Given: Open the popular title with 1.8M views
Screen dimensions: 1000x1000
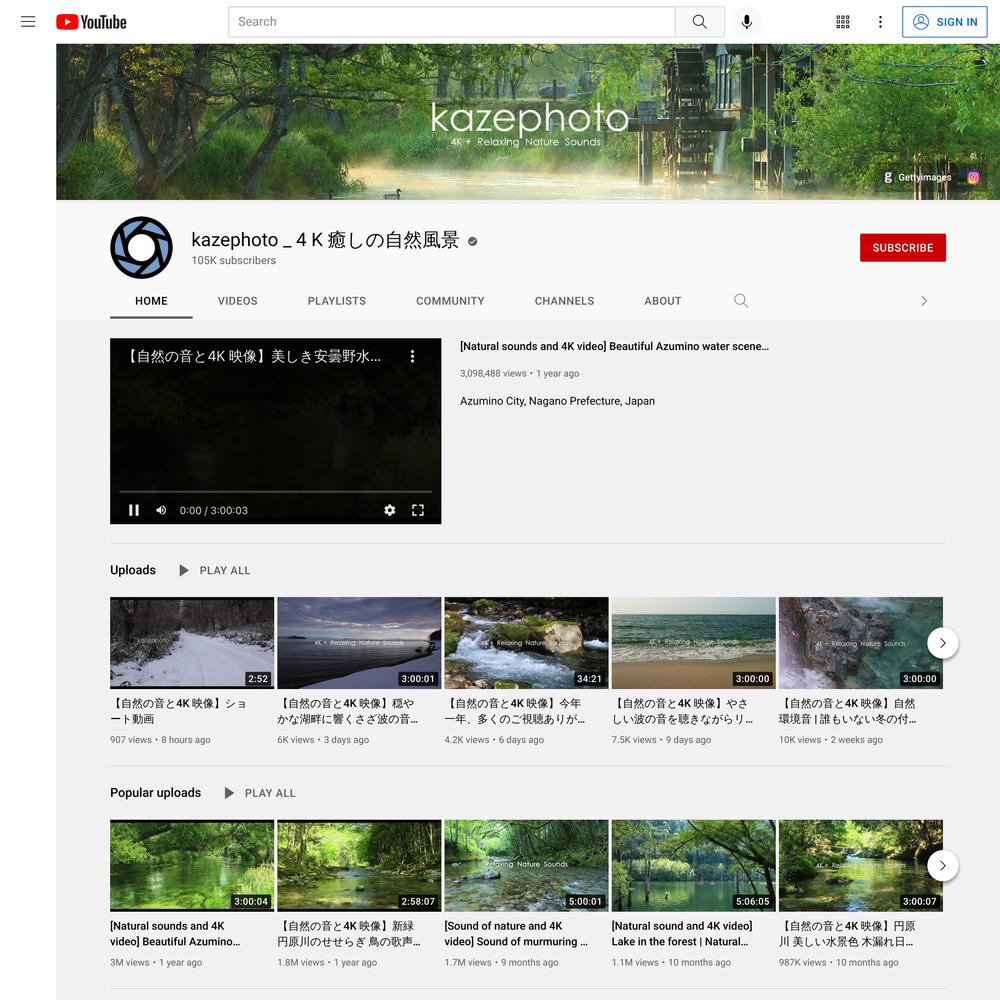Looking at the screenshot, I should (x=349, y=934).
